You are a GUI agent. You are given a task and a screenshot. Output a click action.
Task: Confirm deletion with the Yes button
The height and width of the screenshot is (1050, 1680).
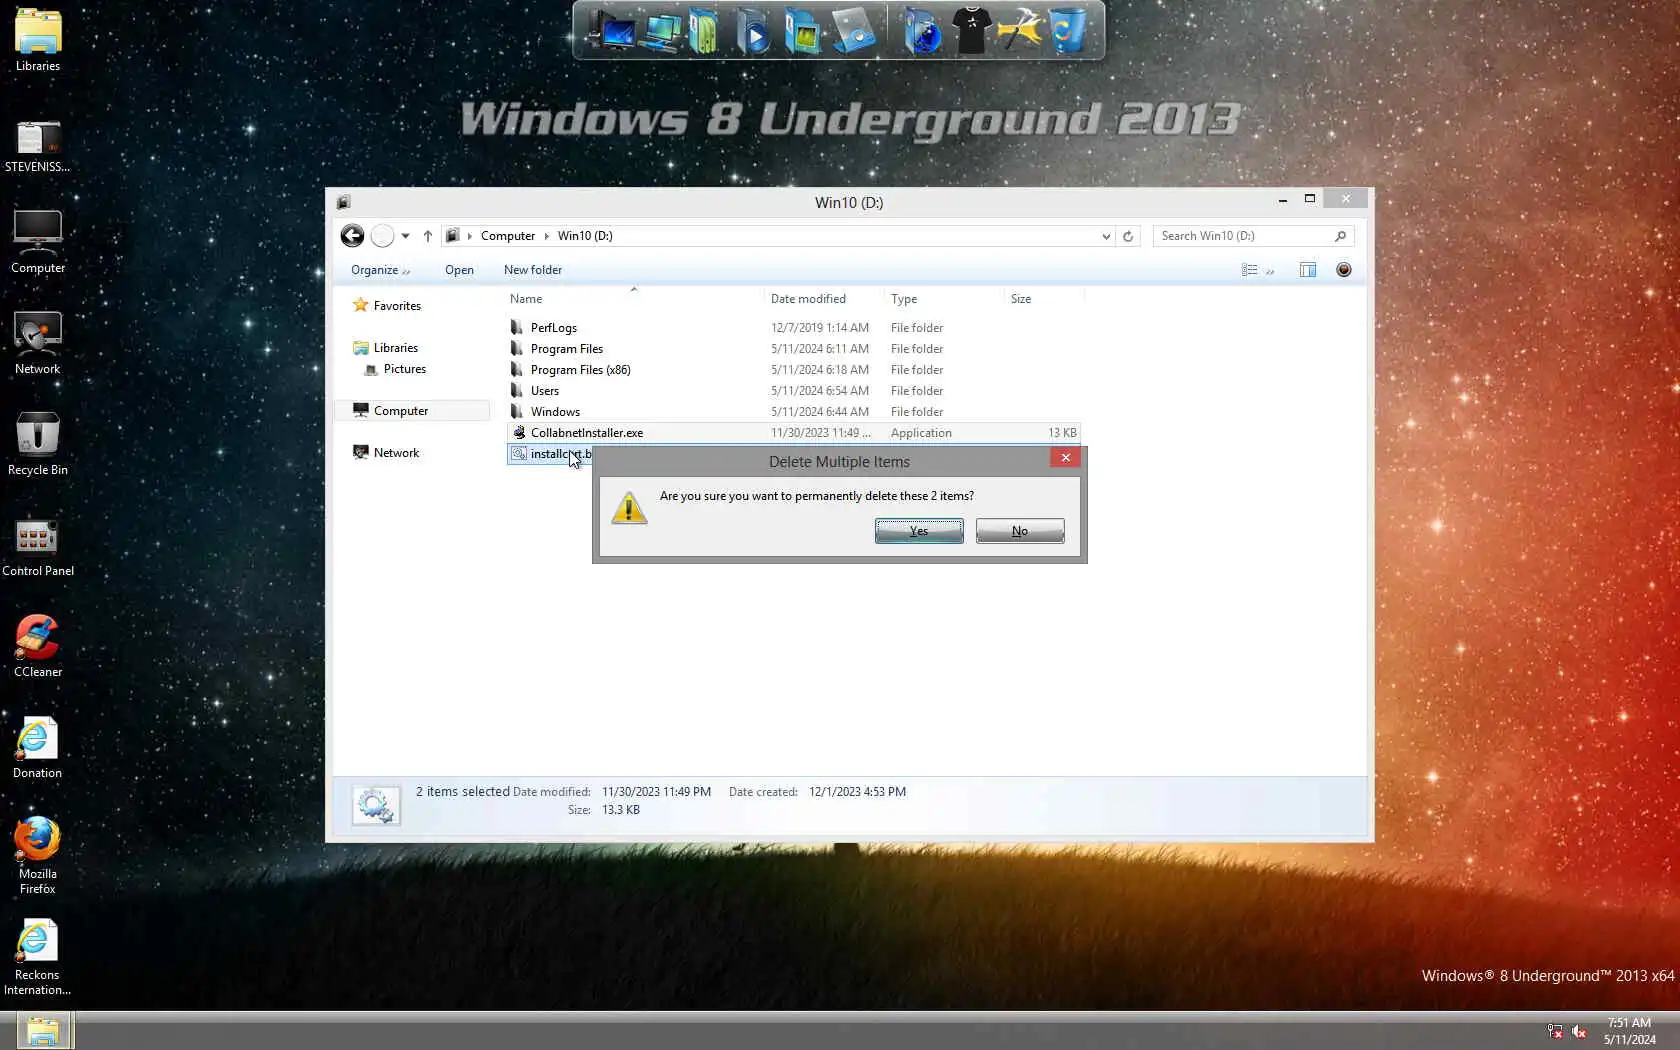[x=919, y=531]
